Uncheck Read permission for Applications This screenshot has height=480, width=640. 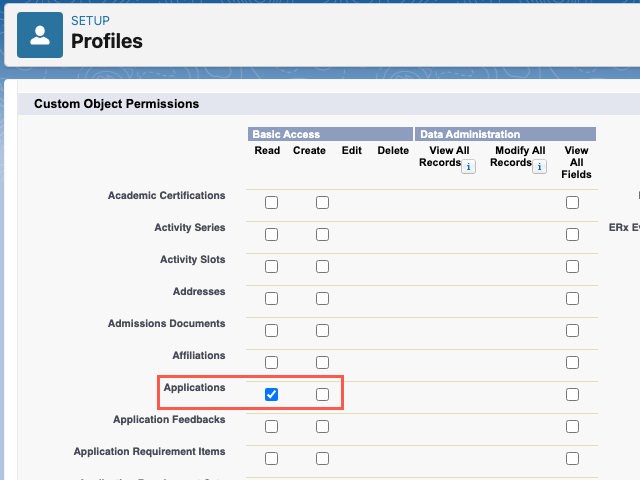coord(271,395)
